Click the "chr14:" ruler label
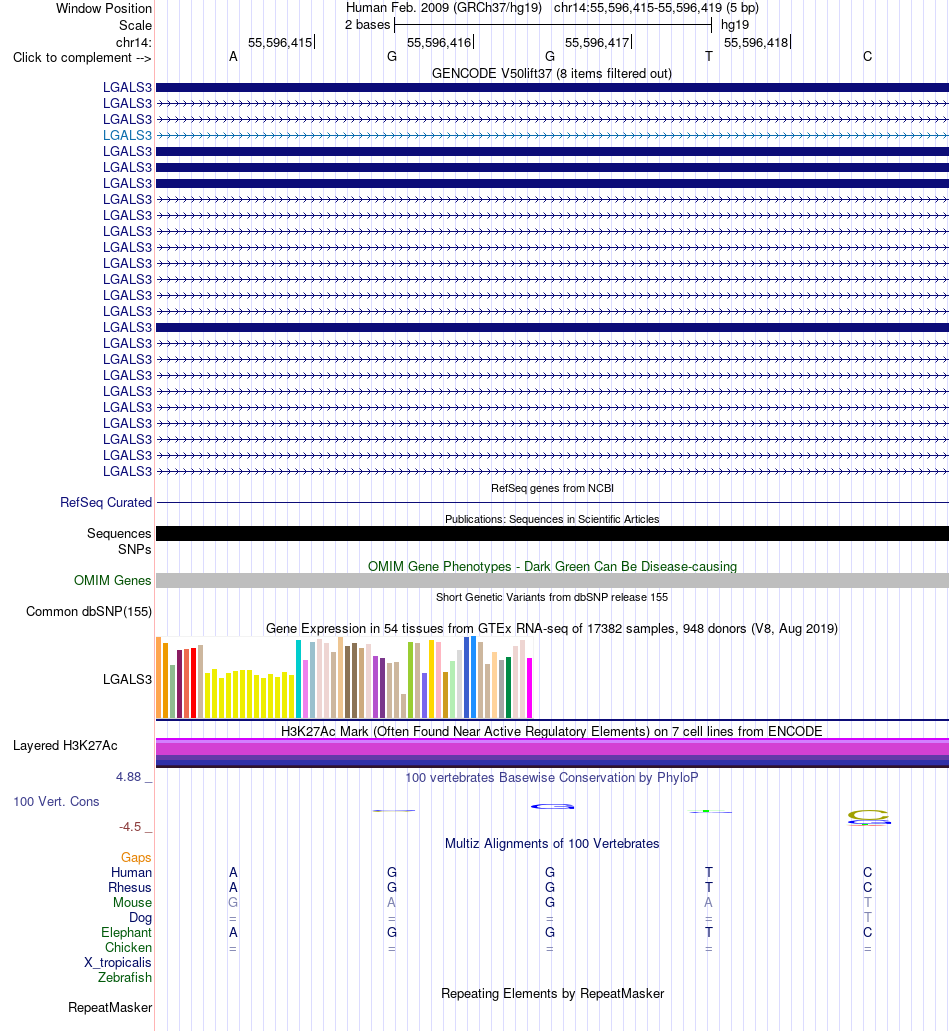This screenshot has width=950, height=1031. click(133, 43)
